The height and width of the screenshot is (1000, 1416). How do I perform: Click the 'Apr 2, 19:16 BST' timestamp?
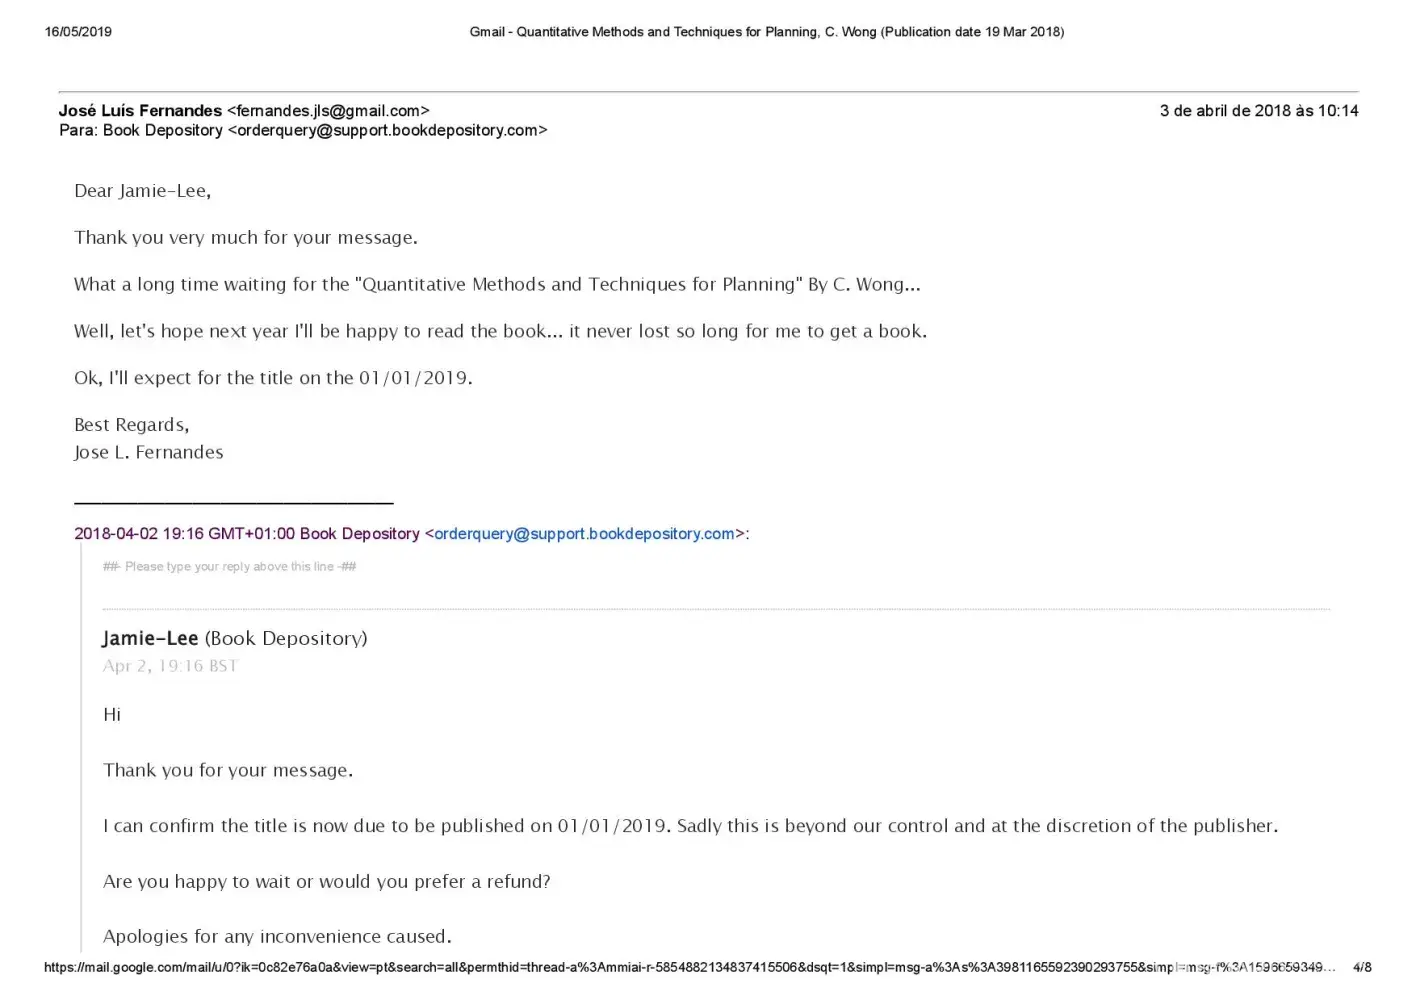[170, 666]
